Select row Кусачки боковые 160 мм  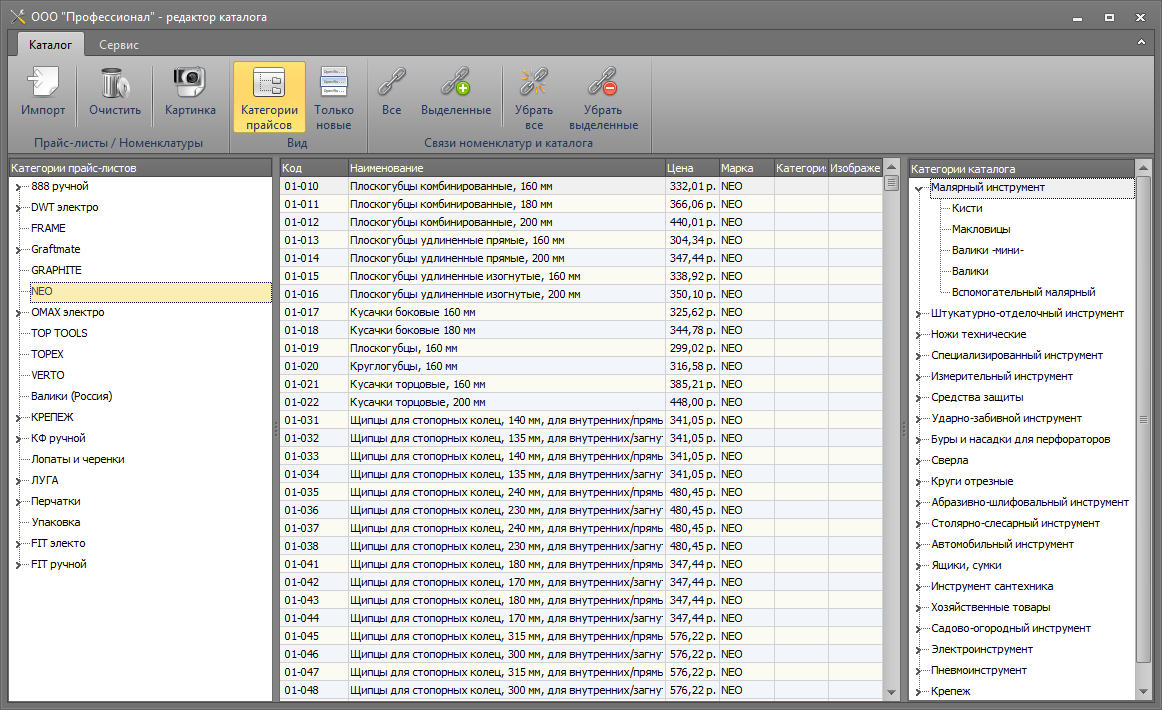click(581, 312)
